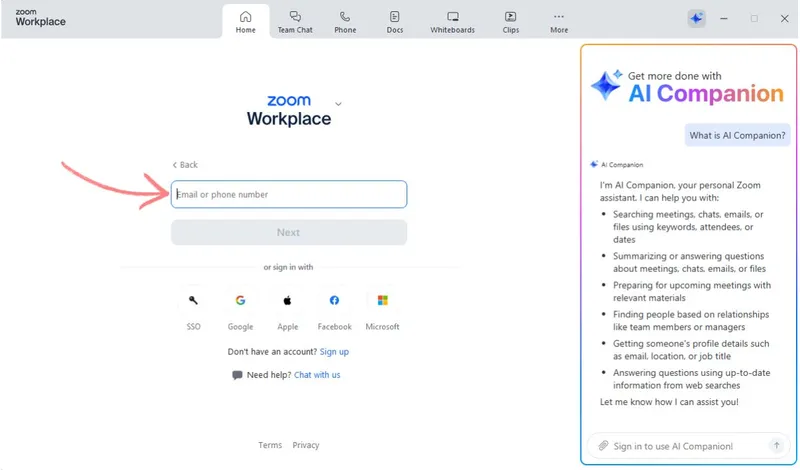Click the Sign up link
Viewport: 800px width, 470px height.
point(334,352)
